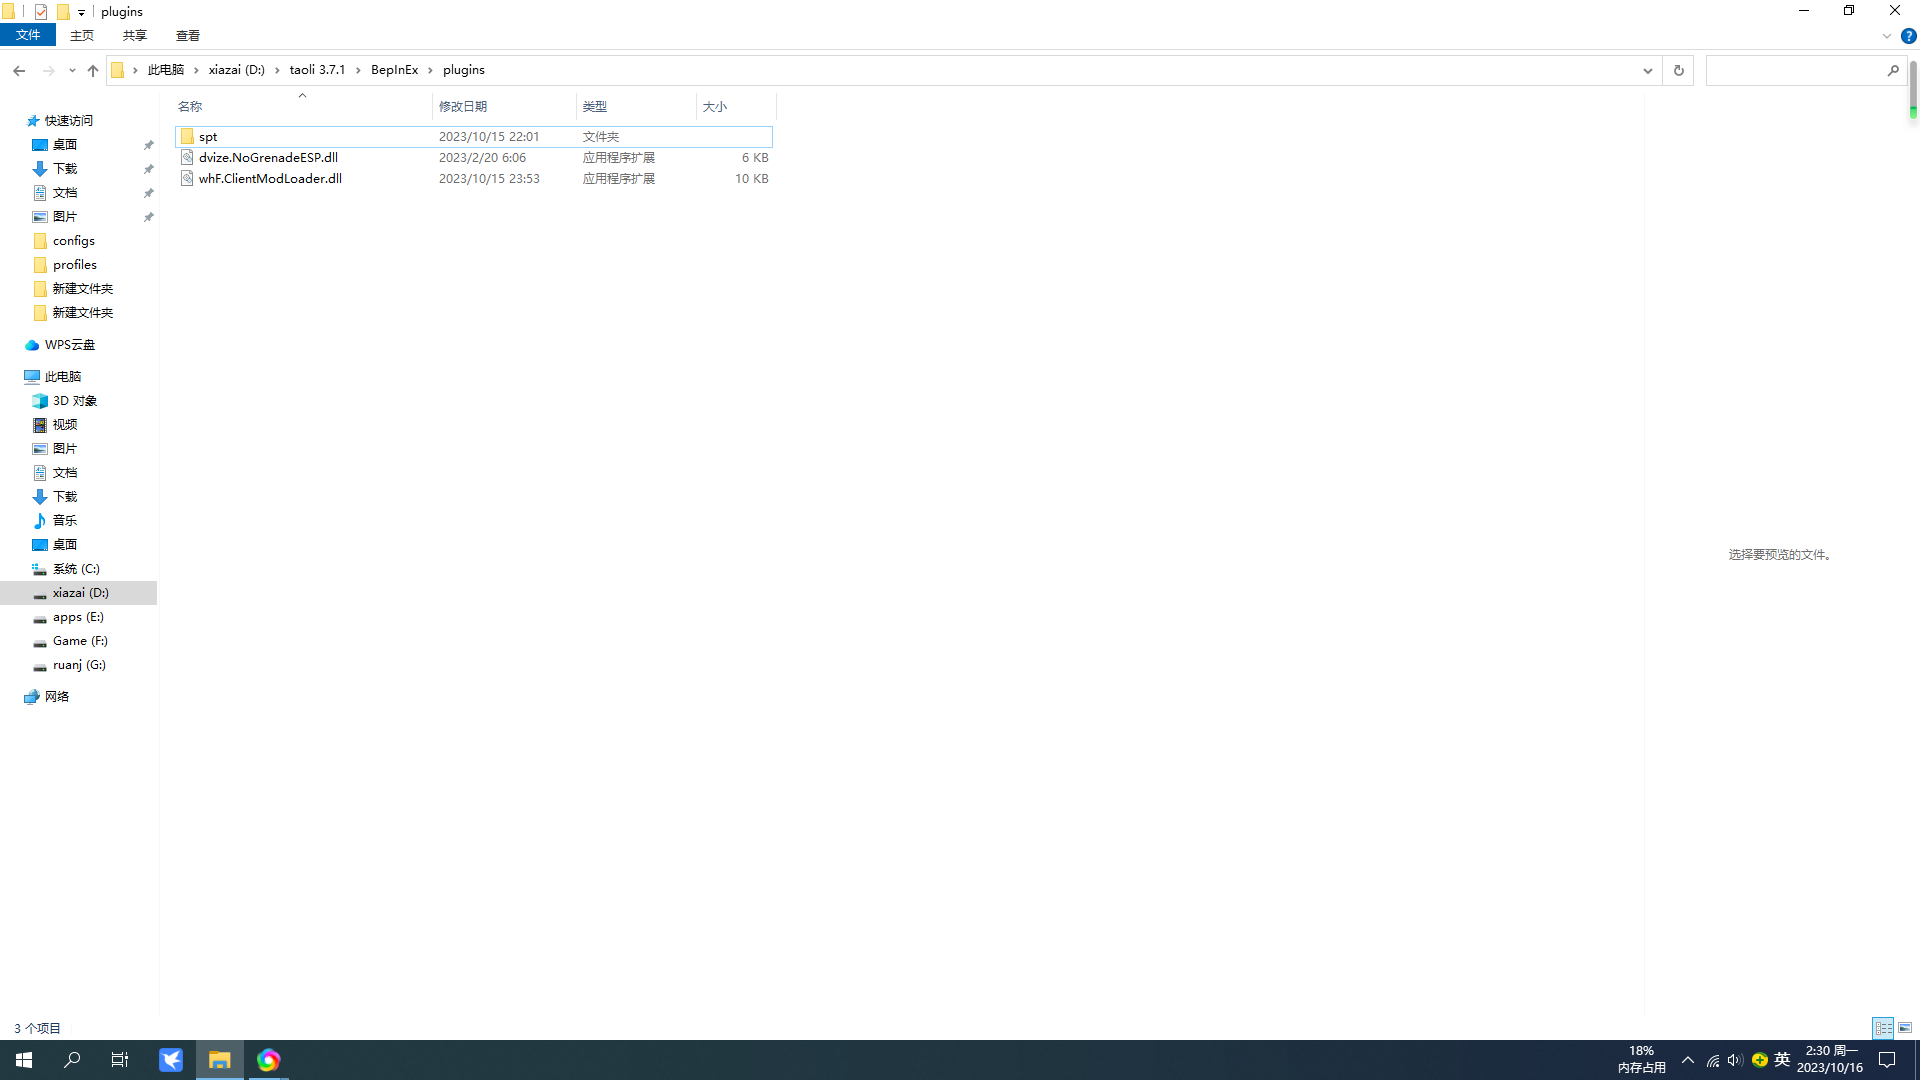Show hidden system tray icons
The image size is (1920, 1080).
click(x=1688, y=1060)
